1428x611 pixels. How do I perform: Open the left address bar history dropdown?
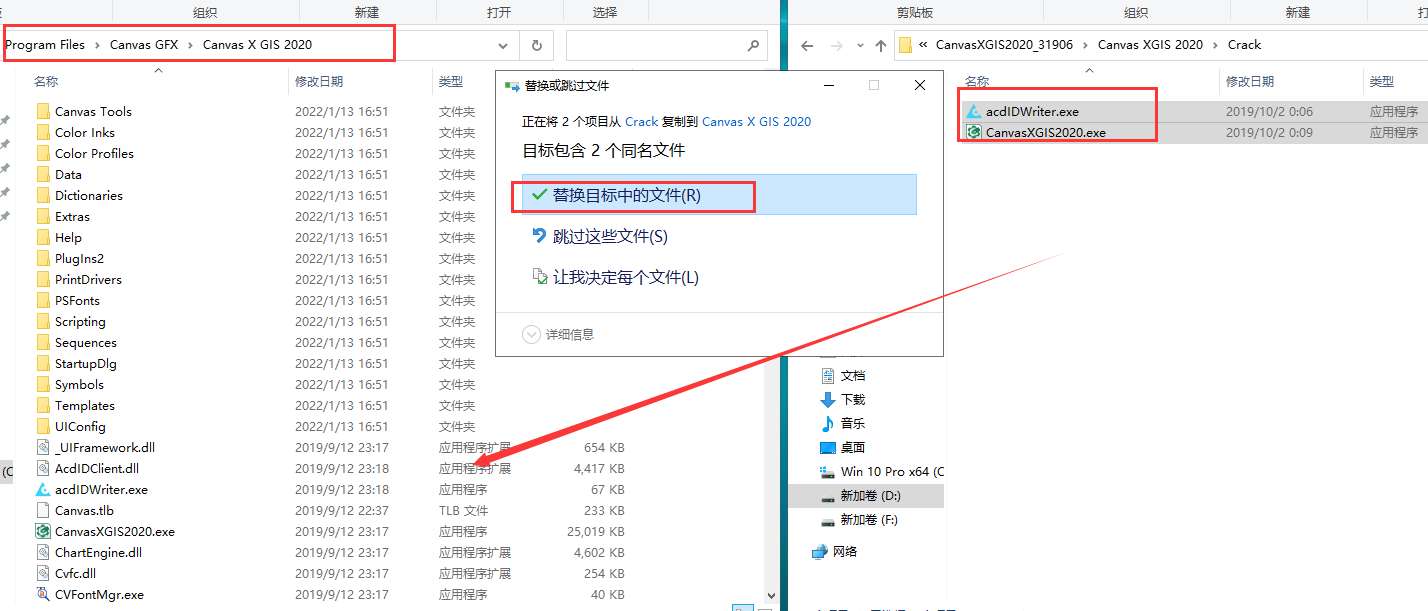click(x=503, y=45)
